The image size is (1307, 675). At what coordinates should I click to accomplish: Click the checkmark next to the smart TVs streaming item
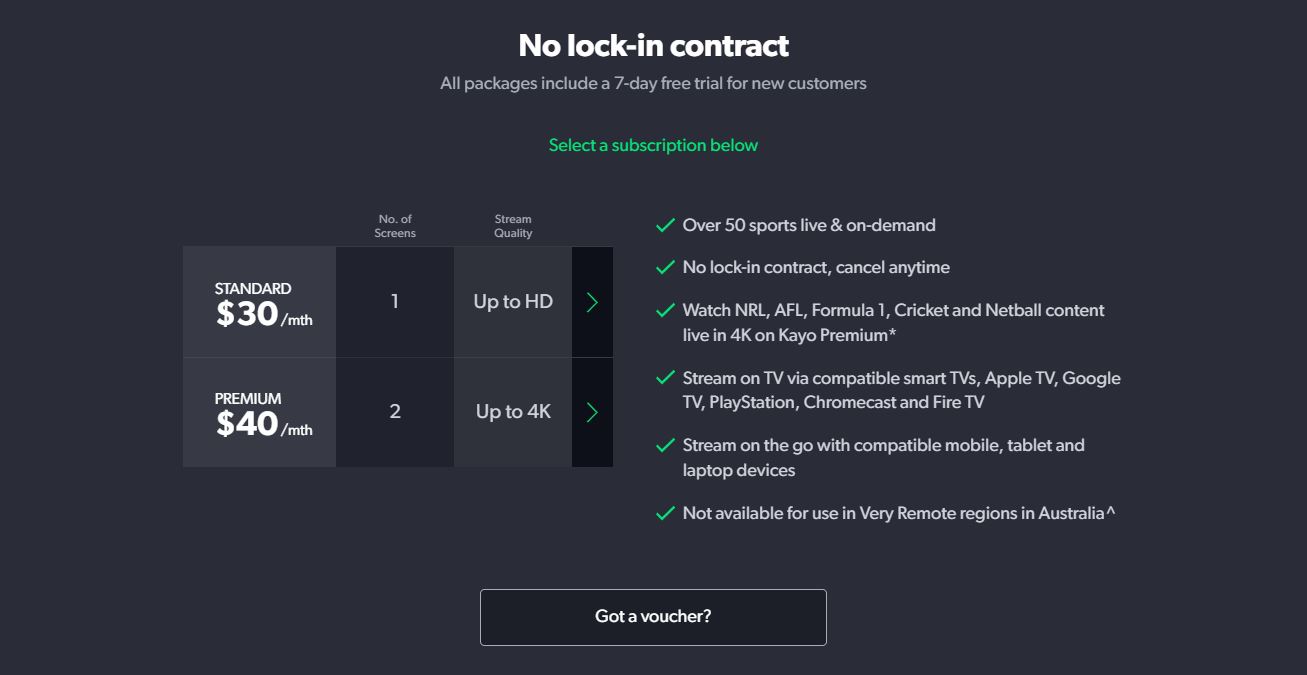click(x=665, y=378)
